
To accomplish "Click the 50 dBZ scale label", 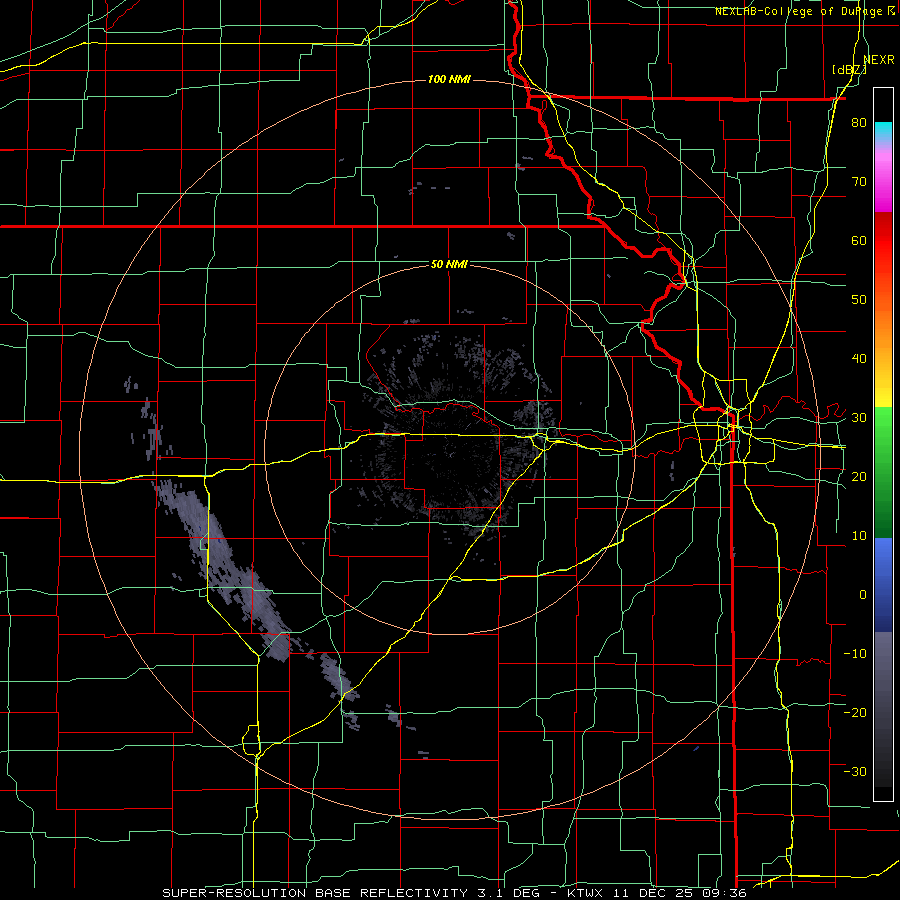I will (x=859, y=300).
